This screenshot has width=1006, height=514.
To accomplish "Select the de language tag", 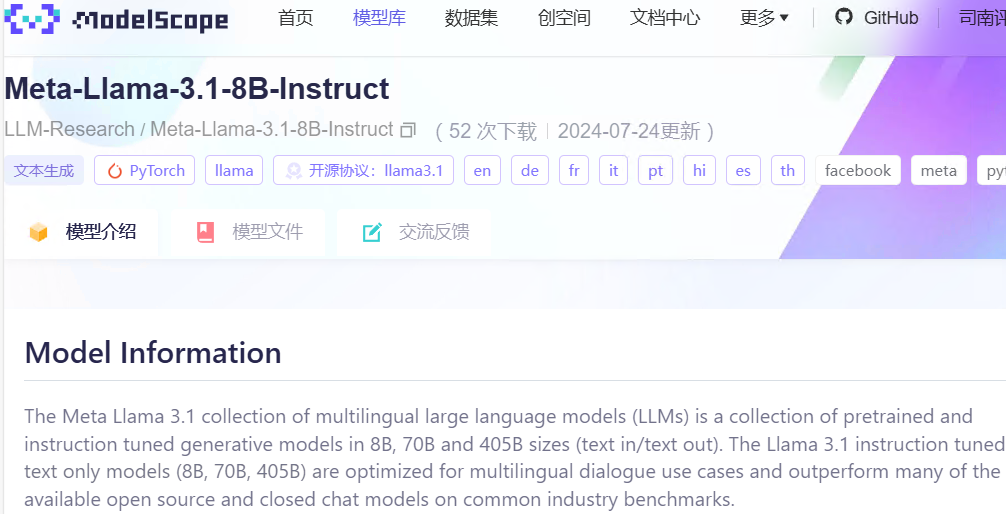I will click(530, 171).
